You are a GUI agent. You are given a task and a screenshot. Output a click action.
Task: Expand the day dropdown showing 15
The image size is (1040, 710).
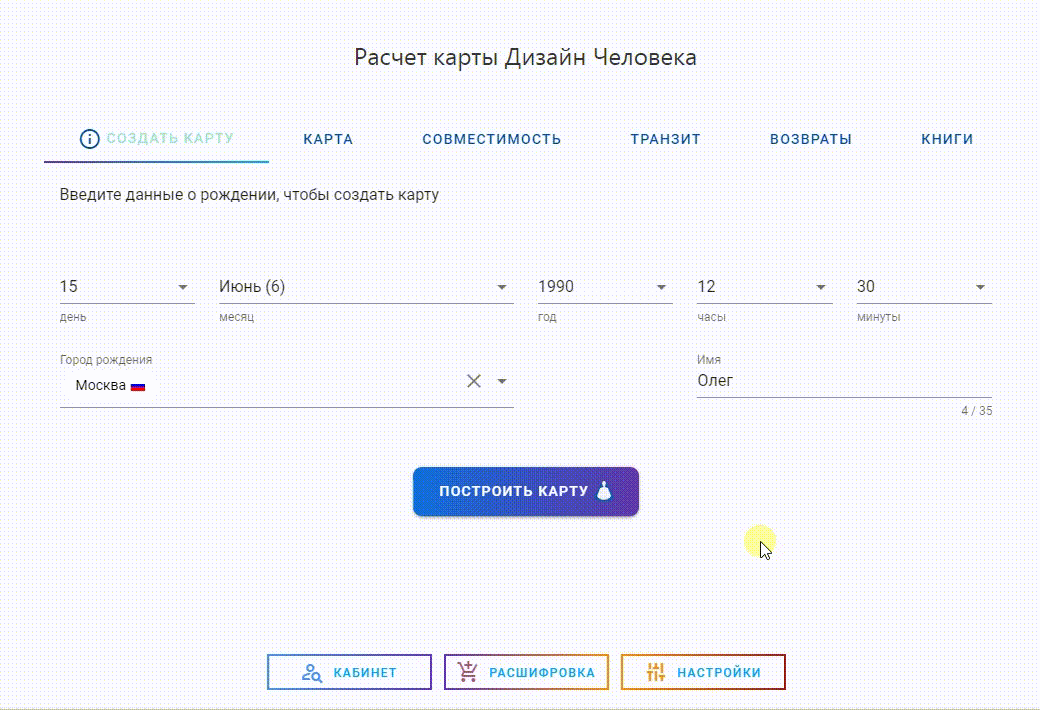click(183, 288)
